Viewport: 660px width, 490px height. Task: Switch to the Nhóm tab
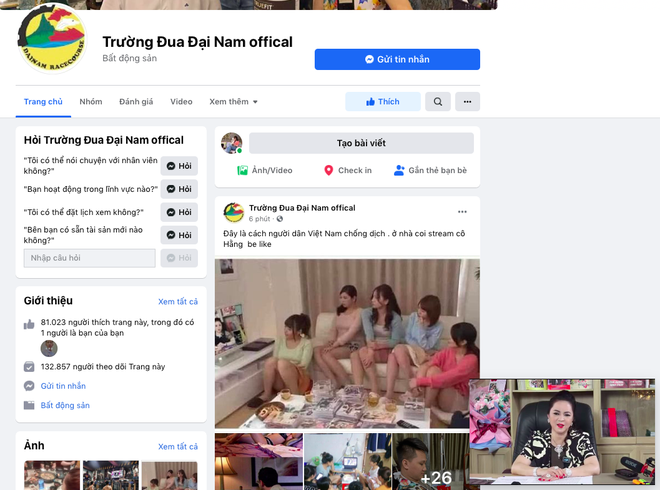point(91,102)
